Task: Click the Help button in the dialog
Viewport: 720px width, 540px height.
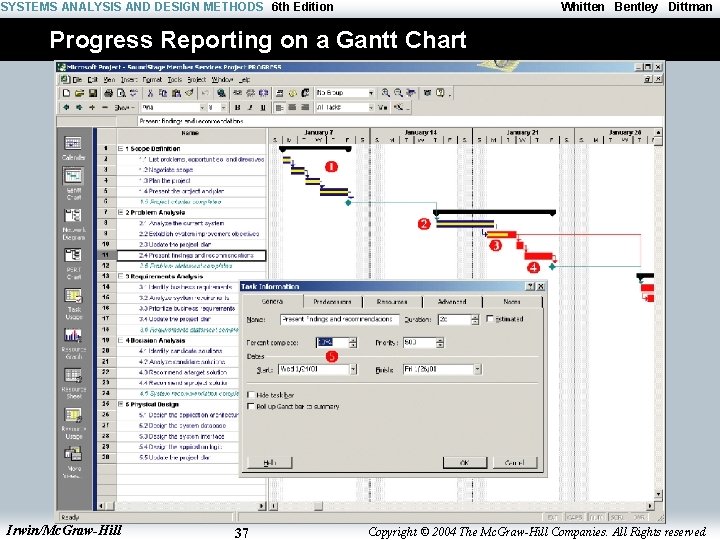Action: click(x=270, y=462)
